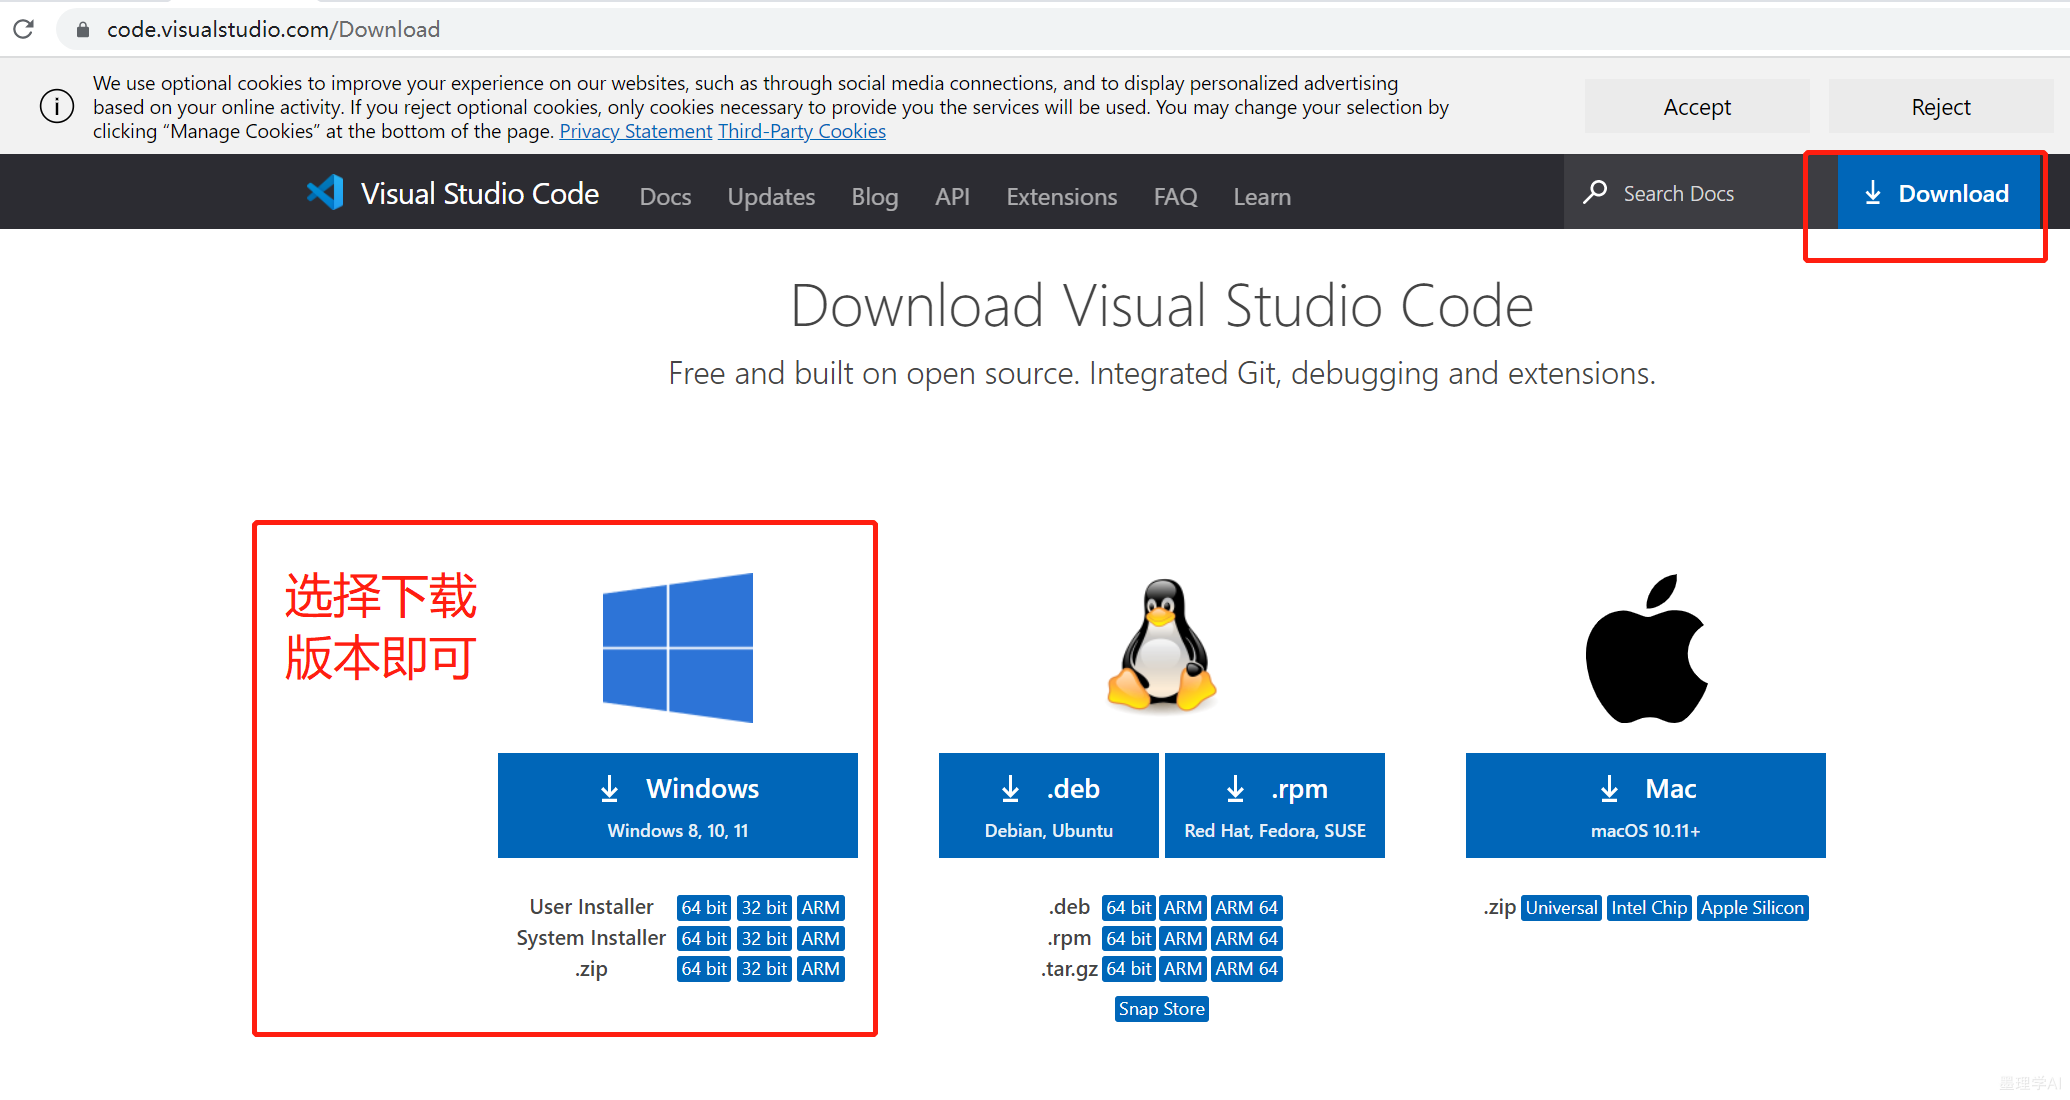
Task: Open the Extensions navigation link
Action: pyautogui.click(x=1061, y=196)
